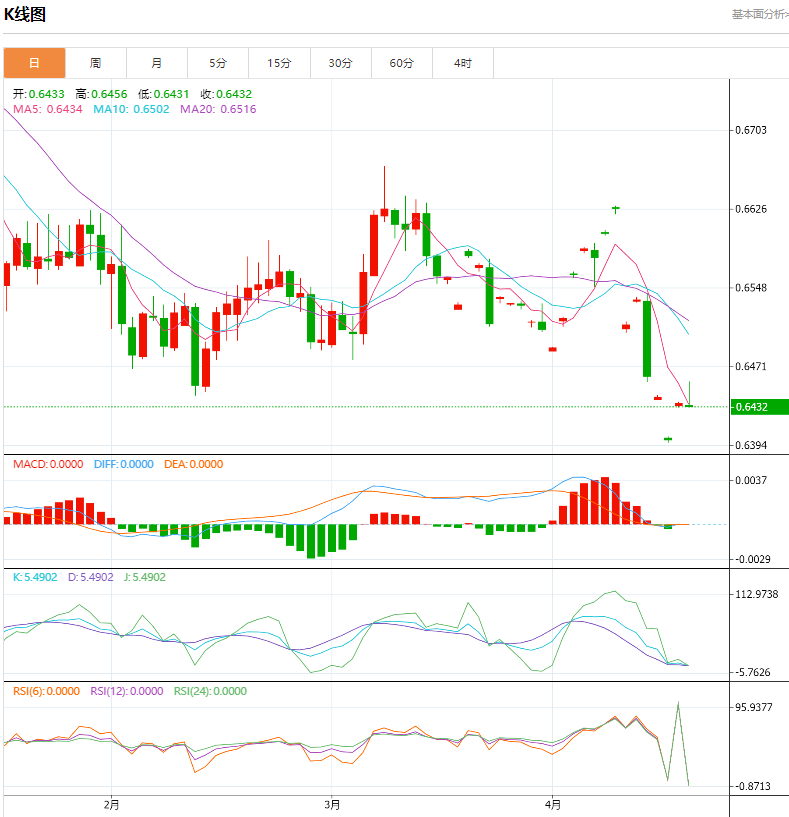Switch to the 周 weekly tab
Viewport: 789px width, 817px height.
(x=95, y=63)
